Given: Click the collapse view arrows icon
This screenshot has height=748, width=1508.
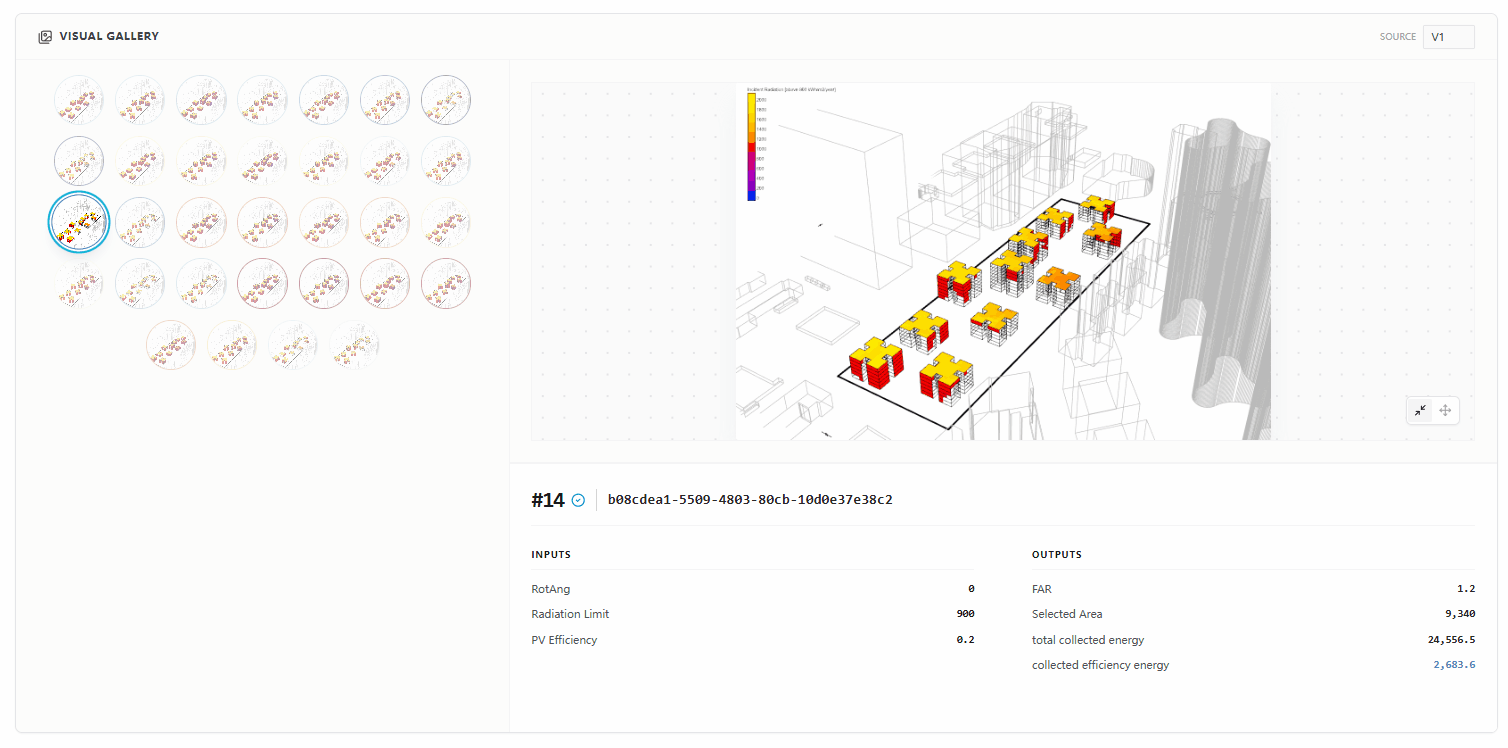Looking at the screenshot, I should (1420, 410).
